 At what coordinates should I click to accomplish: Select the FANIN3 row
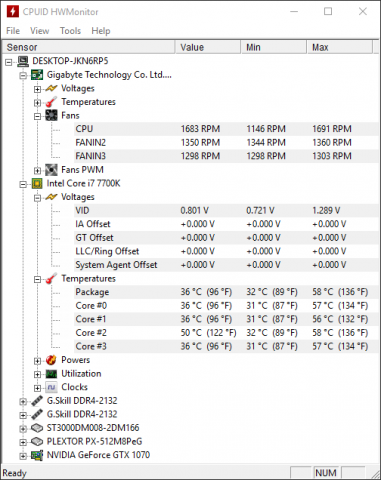tap(226, 156)
